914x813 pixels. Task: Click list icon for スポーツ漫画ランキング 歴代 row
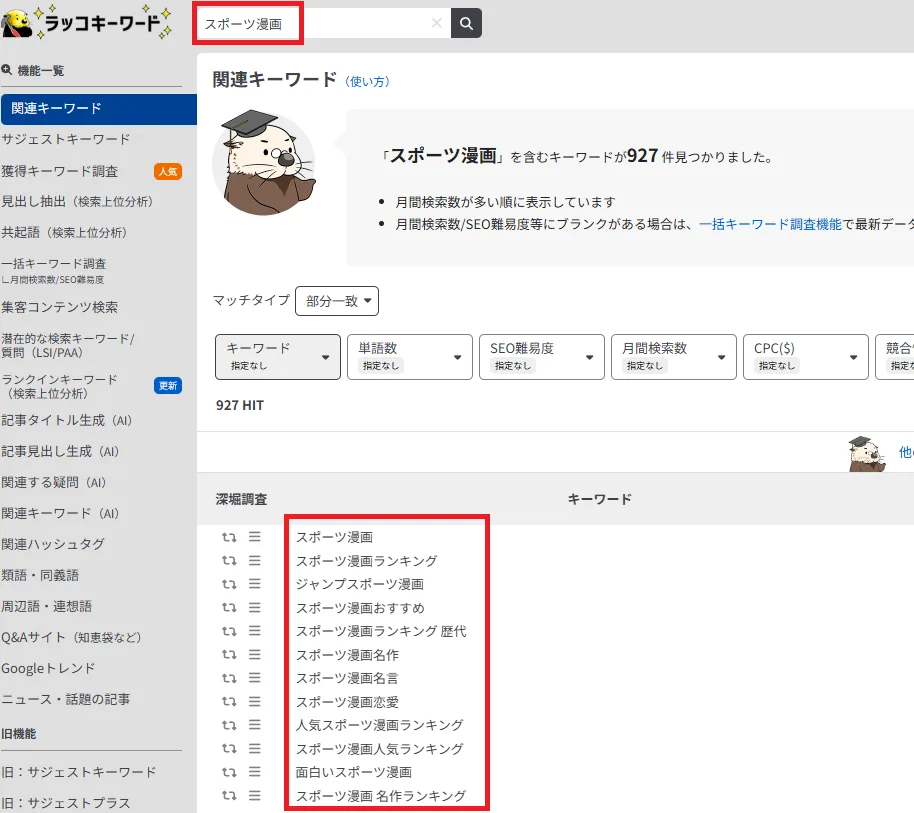[x=255, y=631]
